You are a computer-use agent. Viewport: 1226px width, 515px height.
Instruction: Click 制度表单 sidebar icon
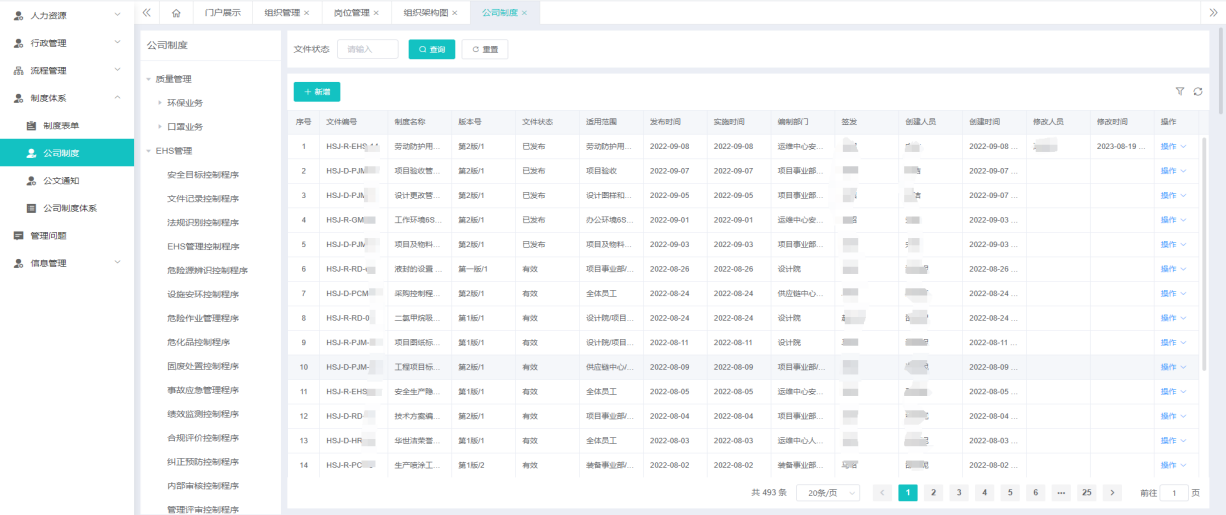click(x=31, y=126)
